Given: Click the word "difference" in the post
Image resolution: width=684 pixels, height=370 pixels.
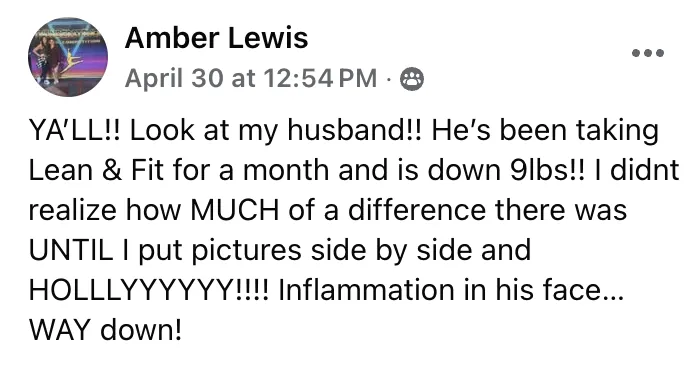Looking at the screenshot, I should coord(417,210).
